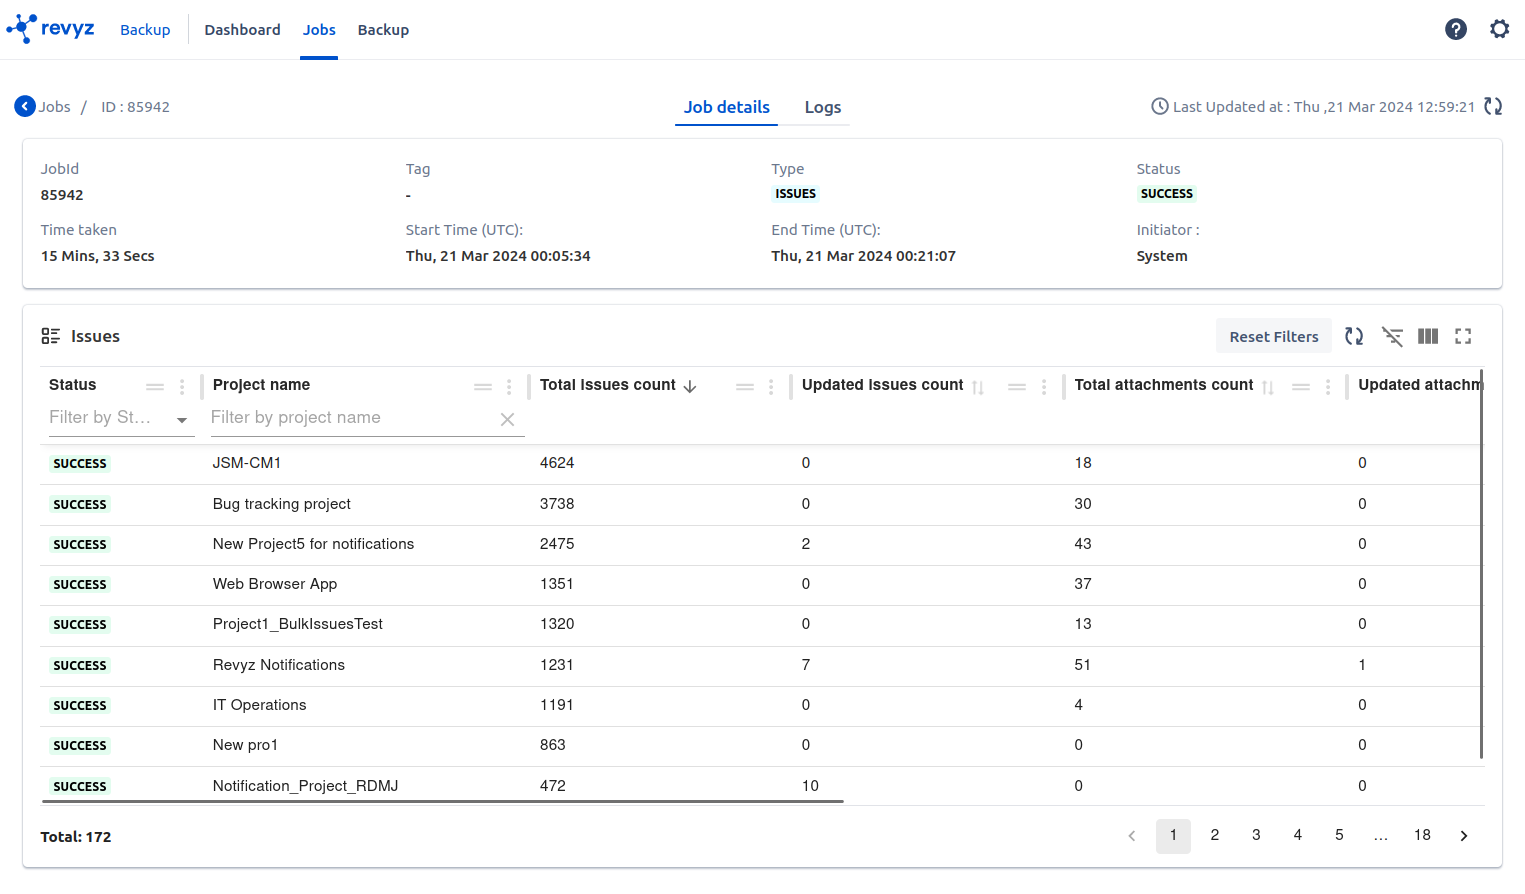This screenshot has height=894, width=1525.
Task: Open the Dashboard menu item
Action: 243,30
